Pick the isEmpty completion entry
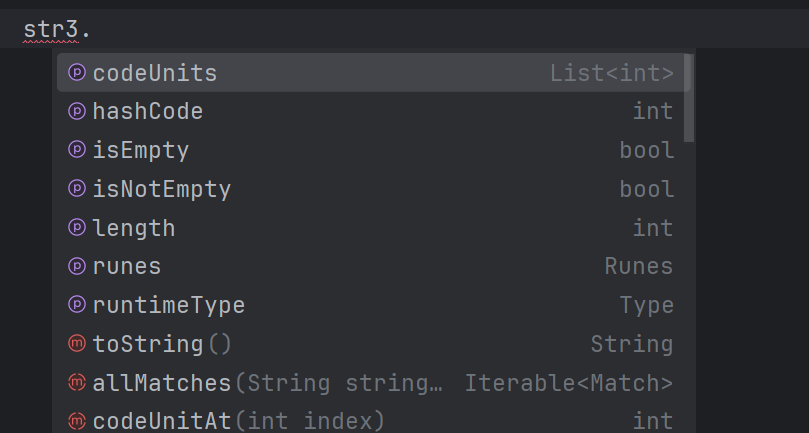Screen dimensions: 809x433 pyautogui.click(x=141, y=150)
